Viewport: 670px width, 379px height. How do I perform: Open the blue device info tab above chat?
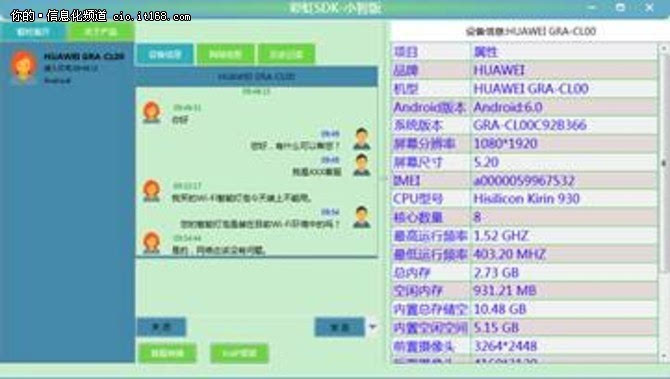pyautogui.click(x=165, y=54)
